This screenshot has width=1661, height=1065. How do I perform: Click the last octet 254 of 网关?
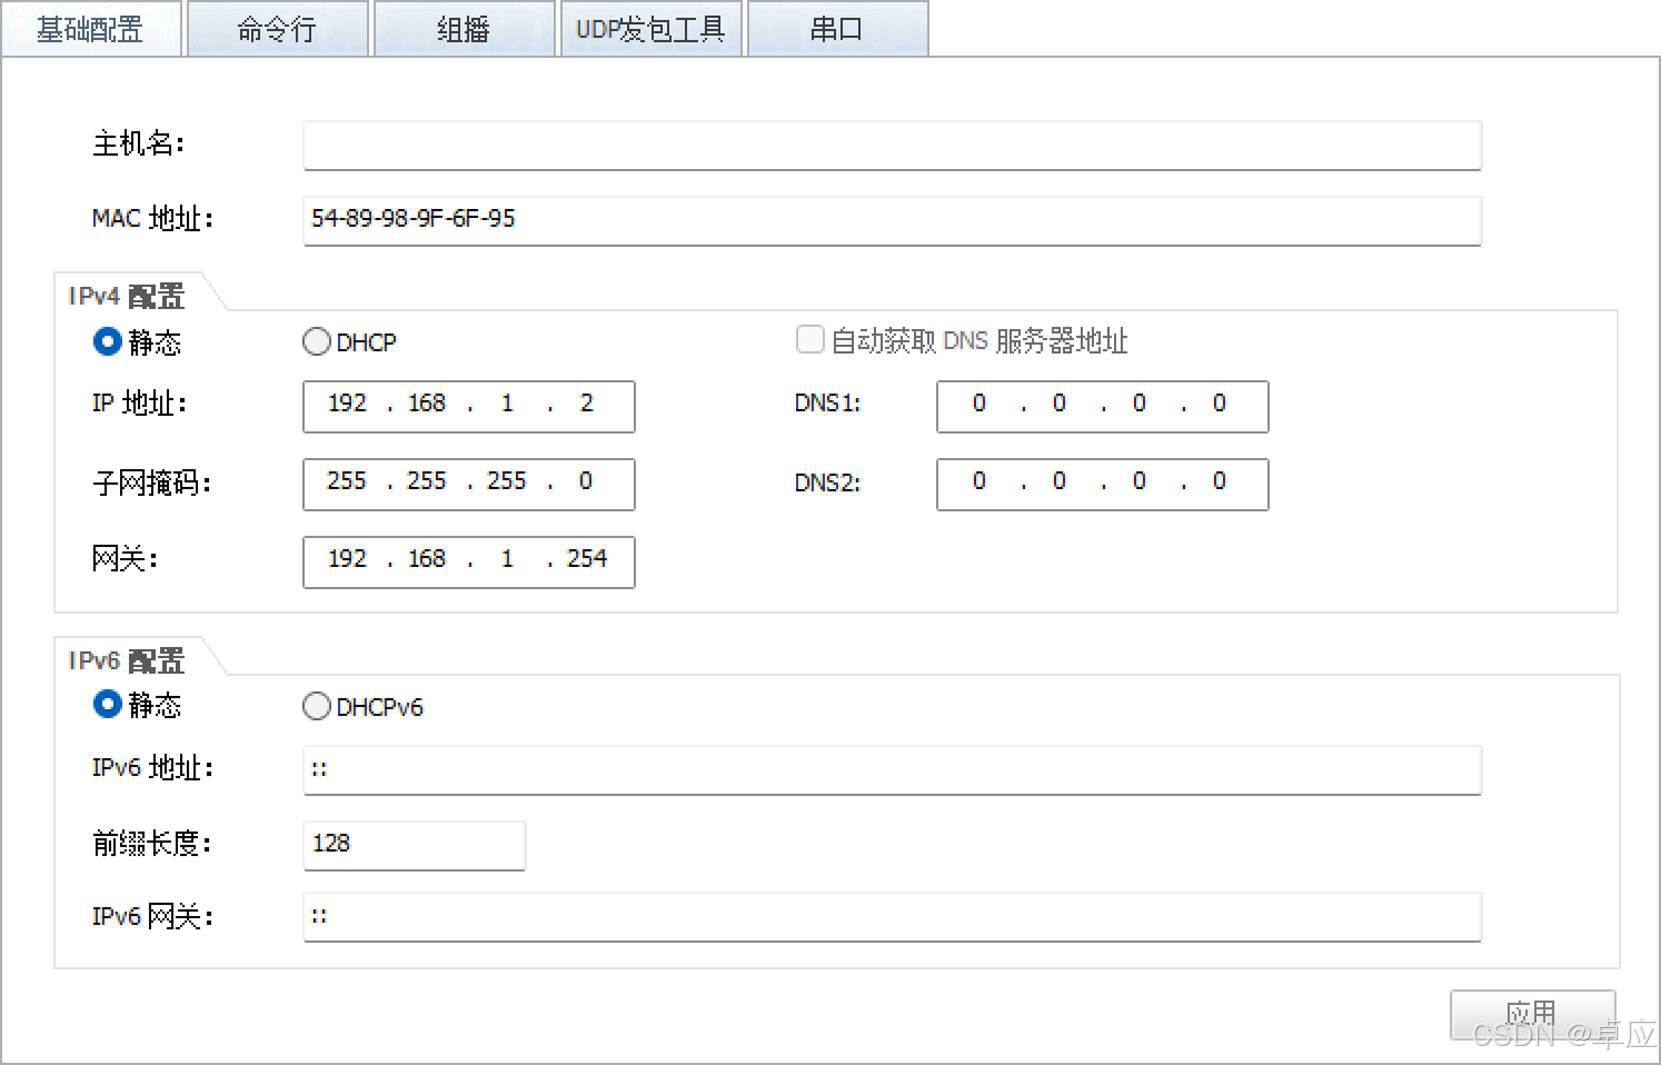click(587, 558)
